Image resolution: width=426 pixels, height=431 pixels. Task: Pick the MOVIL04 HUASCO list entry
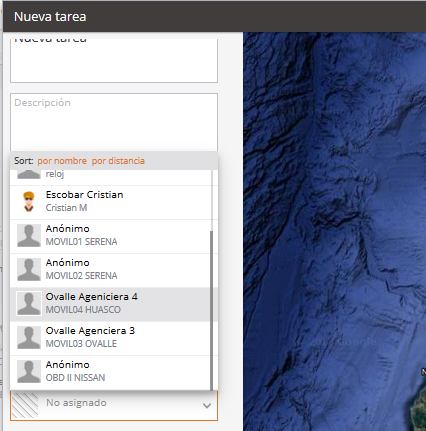point(111,304)
